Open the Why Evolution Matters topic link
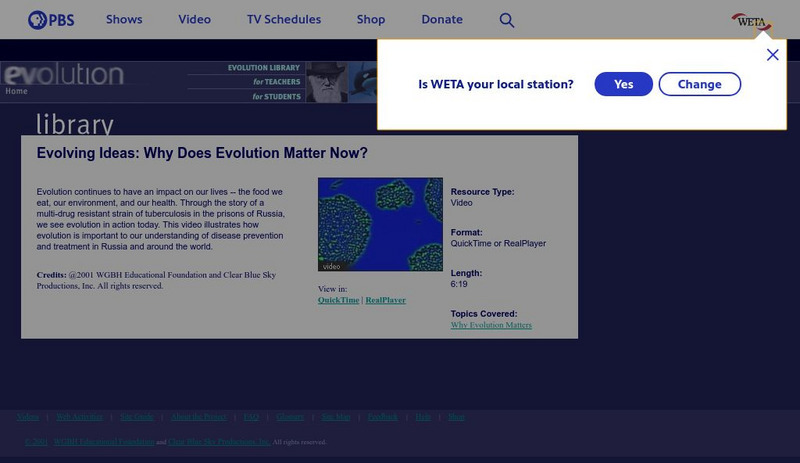The width and height of the screenshot is (800, 463). [x=491, y=325]
